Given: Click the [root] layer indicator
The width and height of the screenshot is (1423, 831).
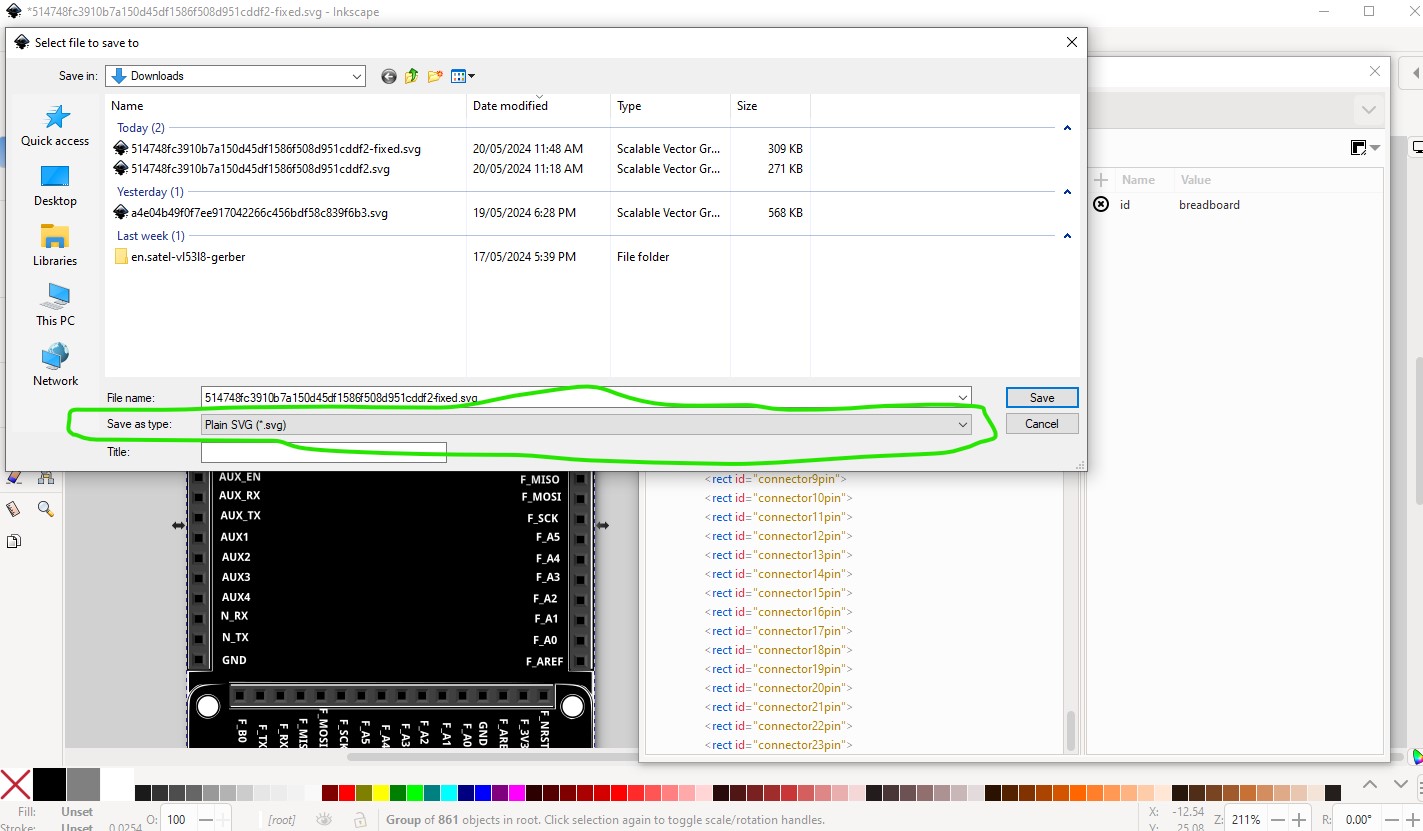Looking at the screenshot, I should [x=281, y=820].
